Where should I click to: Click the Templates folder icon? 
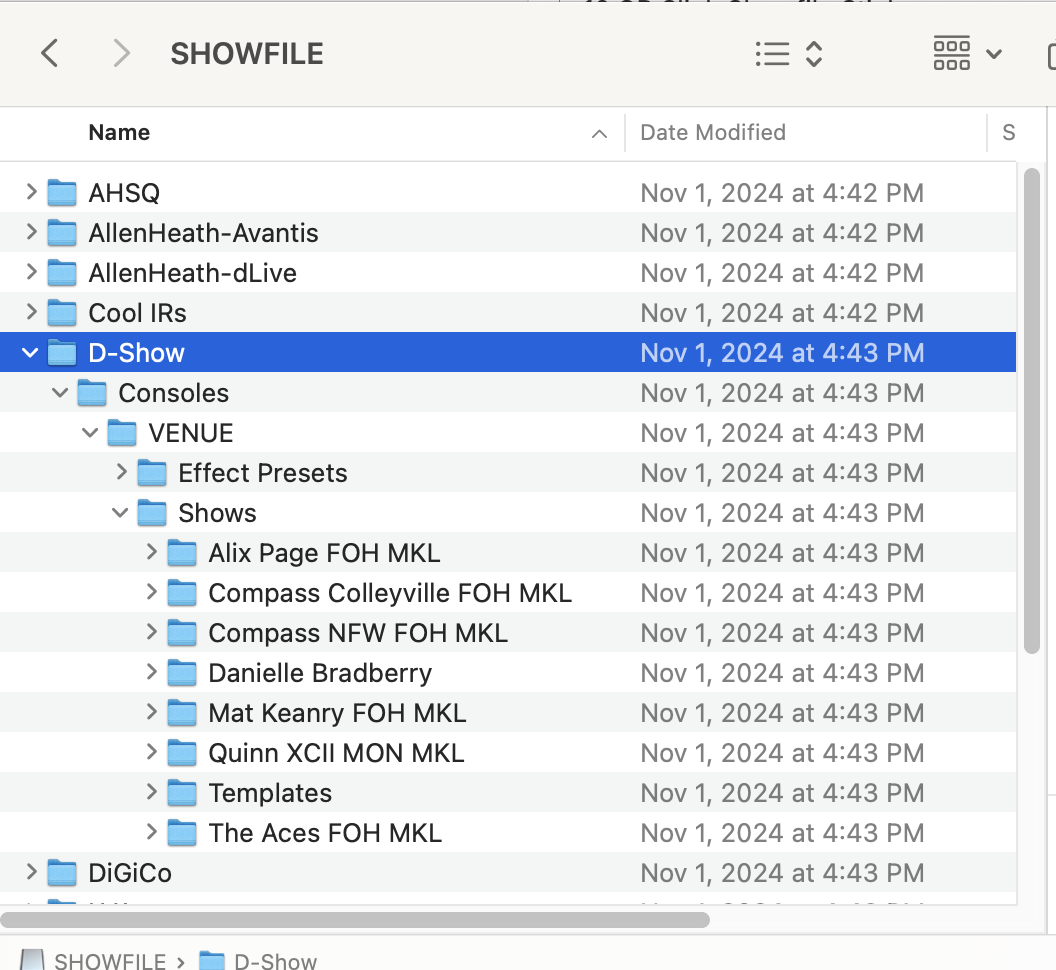pos(182,793)
